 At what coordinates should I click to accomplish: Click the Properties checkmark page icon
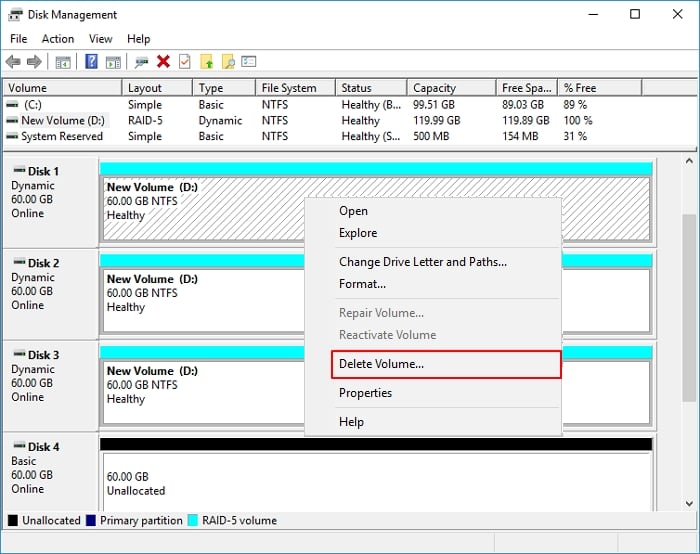click(184, 62)
